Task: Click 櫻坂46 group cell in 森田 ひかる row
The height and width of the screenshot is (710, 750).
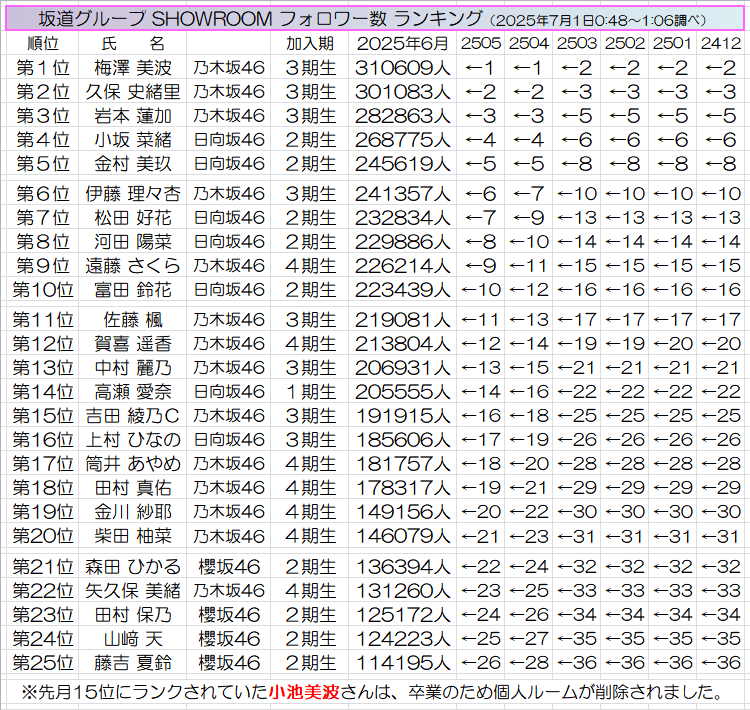Action: [229, 566]
